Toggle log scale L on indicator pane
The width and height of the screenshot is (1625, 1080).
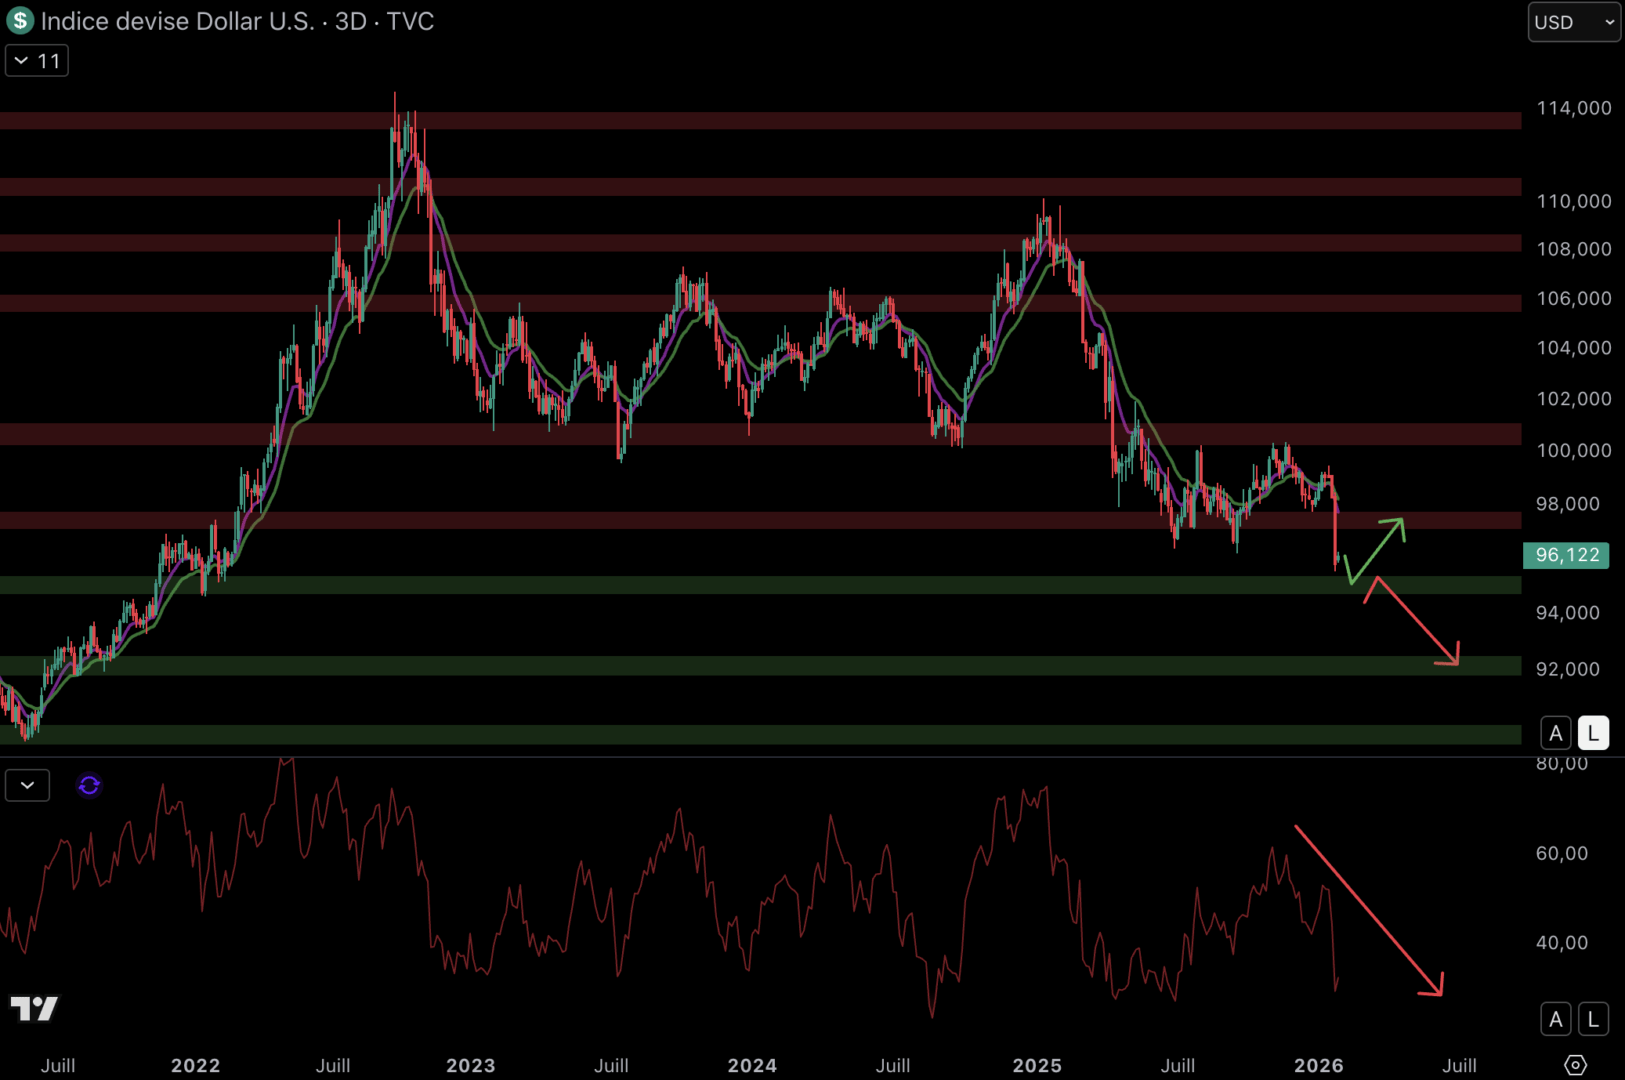click(x=1593, y=1019)
